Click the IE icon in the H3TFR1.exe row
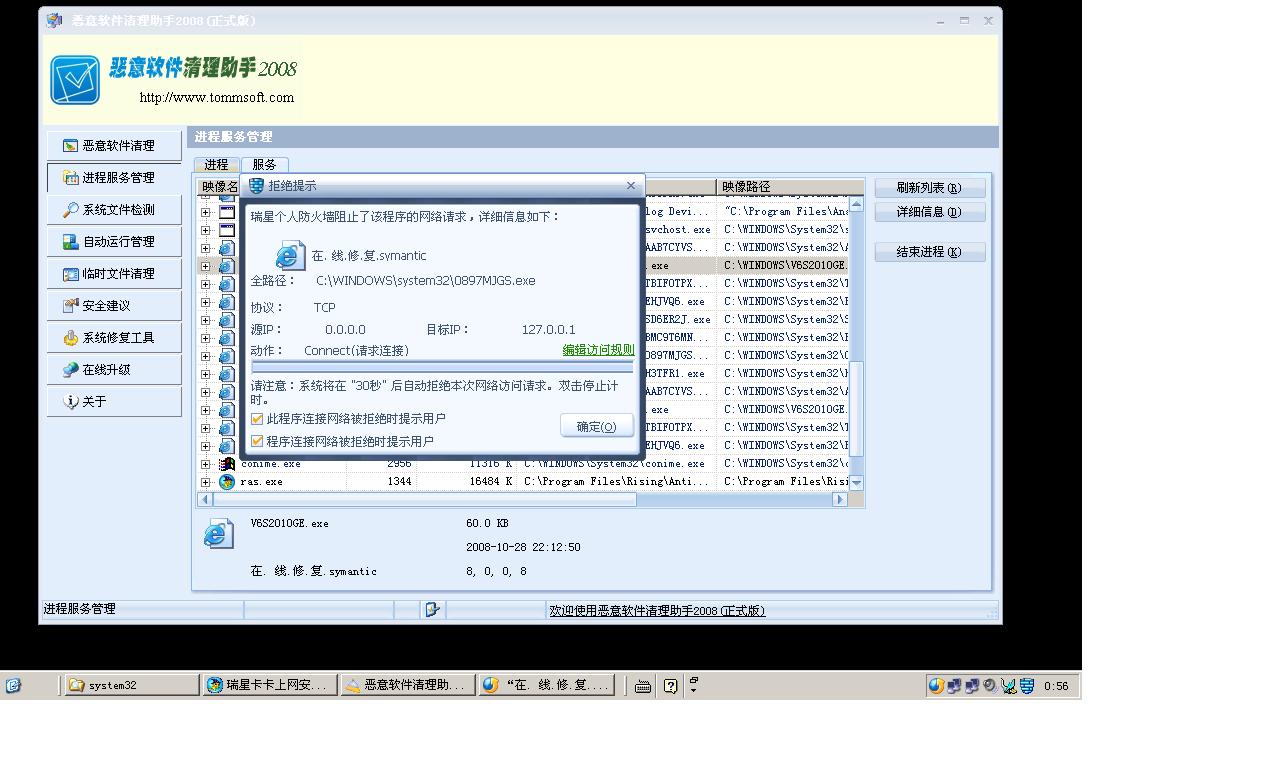This screenshot has width=1280, height=768. click(x=227, y=374)
